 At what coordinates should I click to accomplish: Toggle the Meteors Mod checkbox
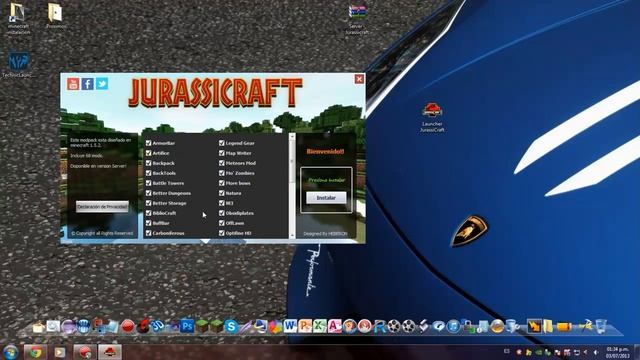pos(222,163)
